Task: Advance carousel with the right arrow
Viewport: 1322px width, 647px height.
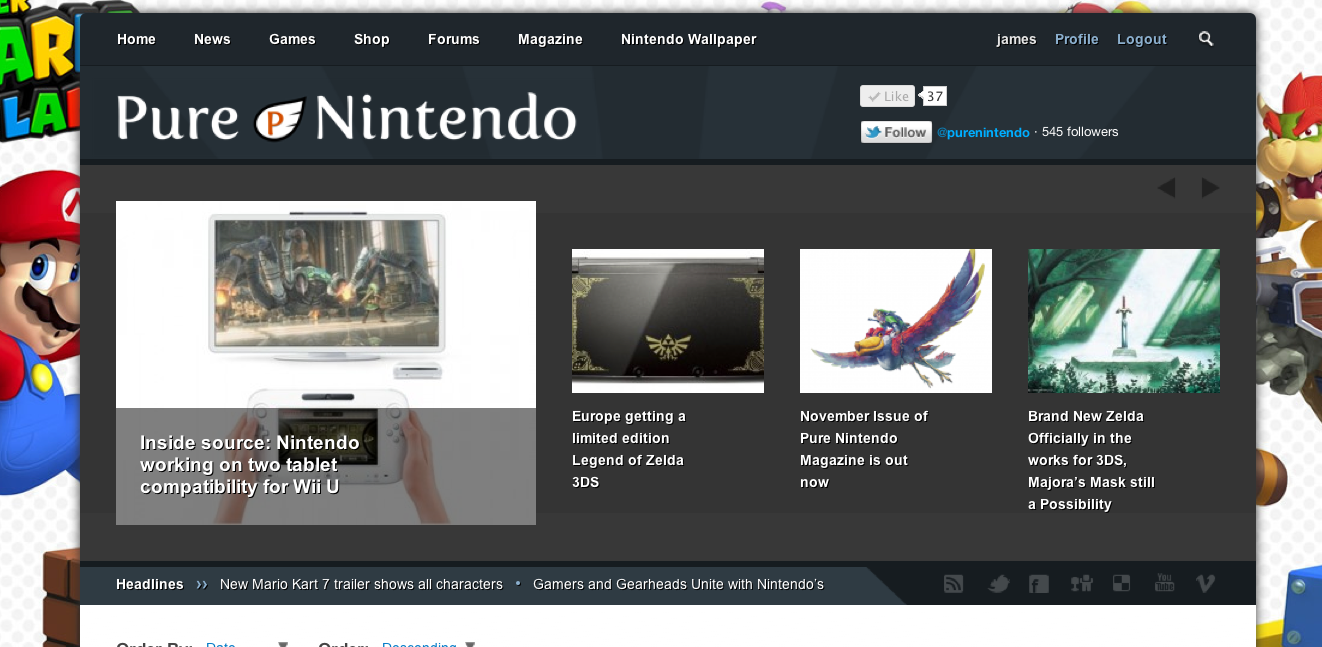Action: tap(1210, 187)
